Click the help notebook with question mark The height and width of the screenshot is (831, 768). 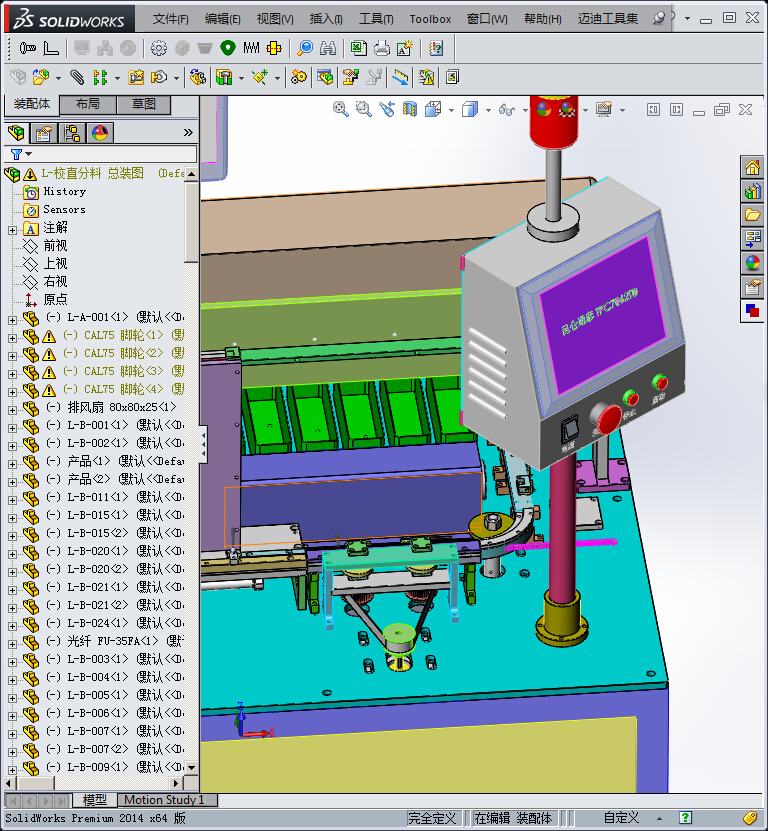click(x=436, y=49)
